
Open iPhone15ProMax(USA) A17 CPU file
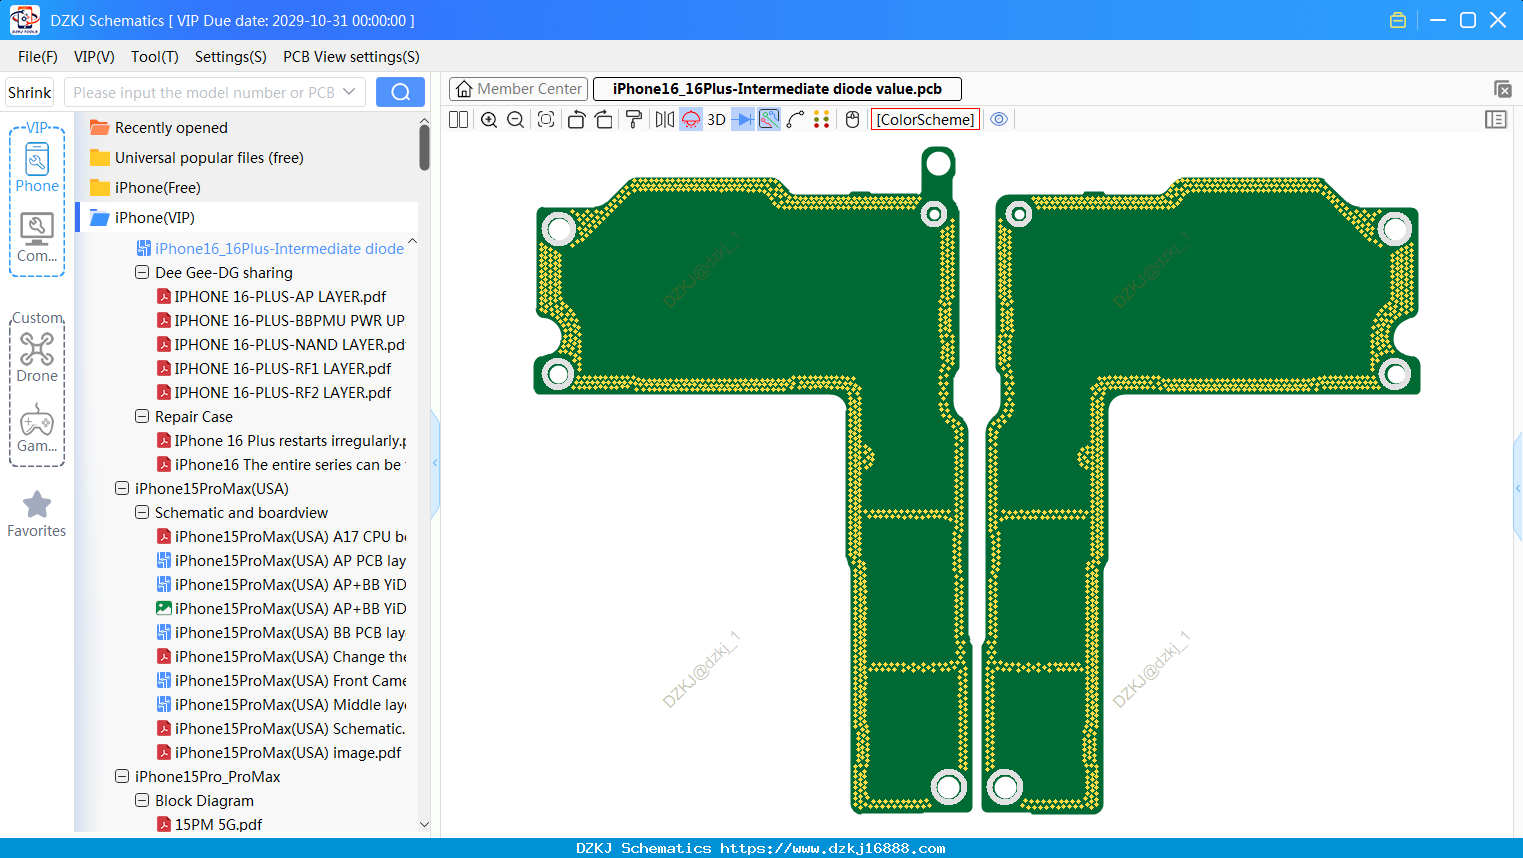pyautogui.click(x=281, y=537)
